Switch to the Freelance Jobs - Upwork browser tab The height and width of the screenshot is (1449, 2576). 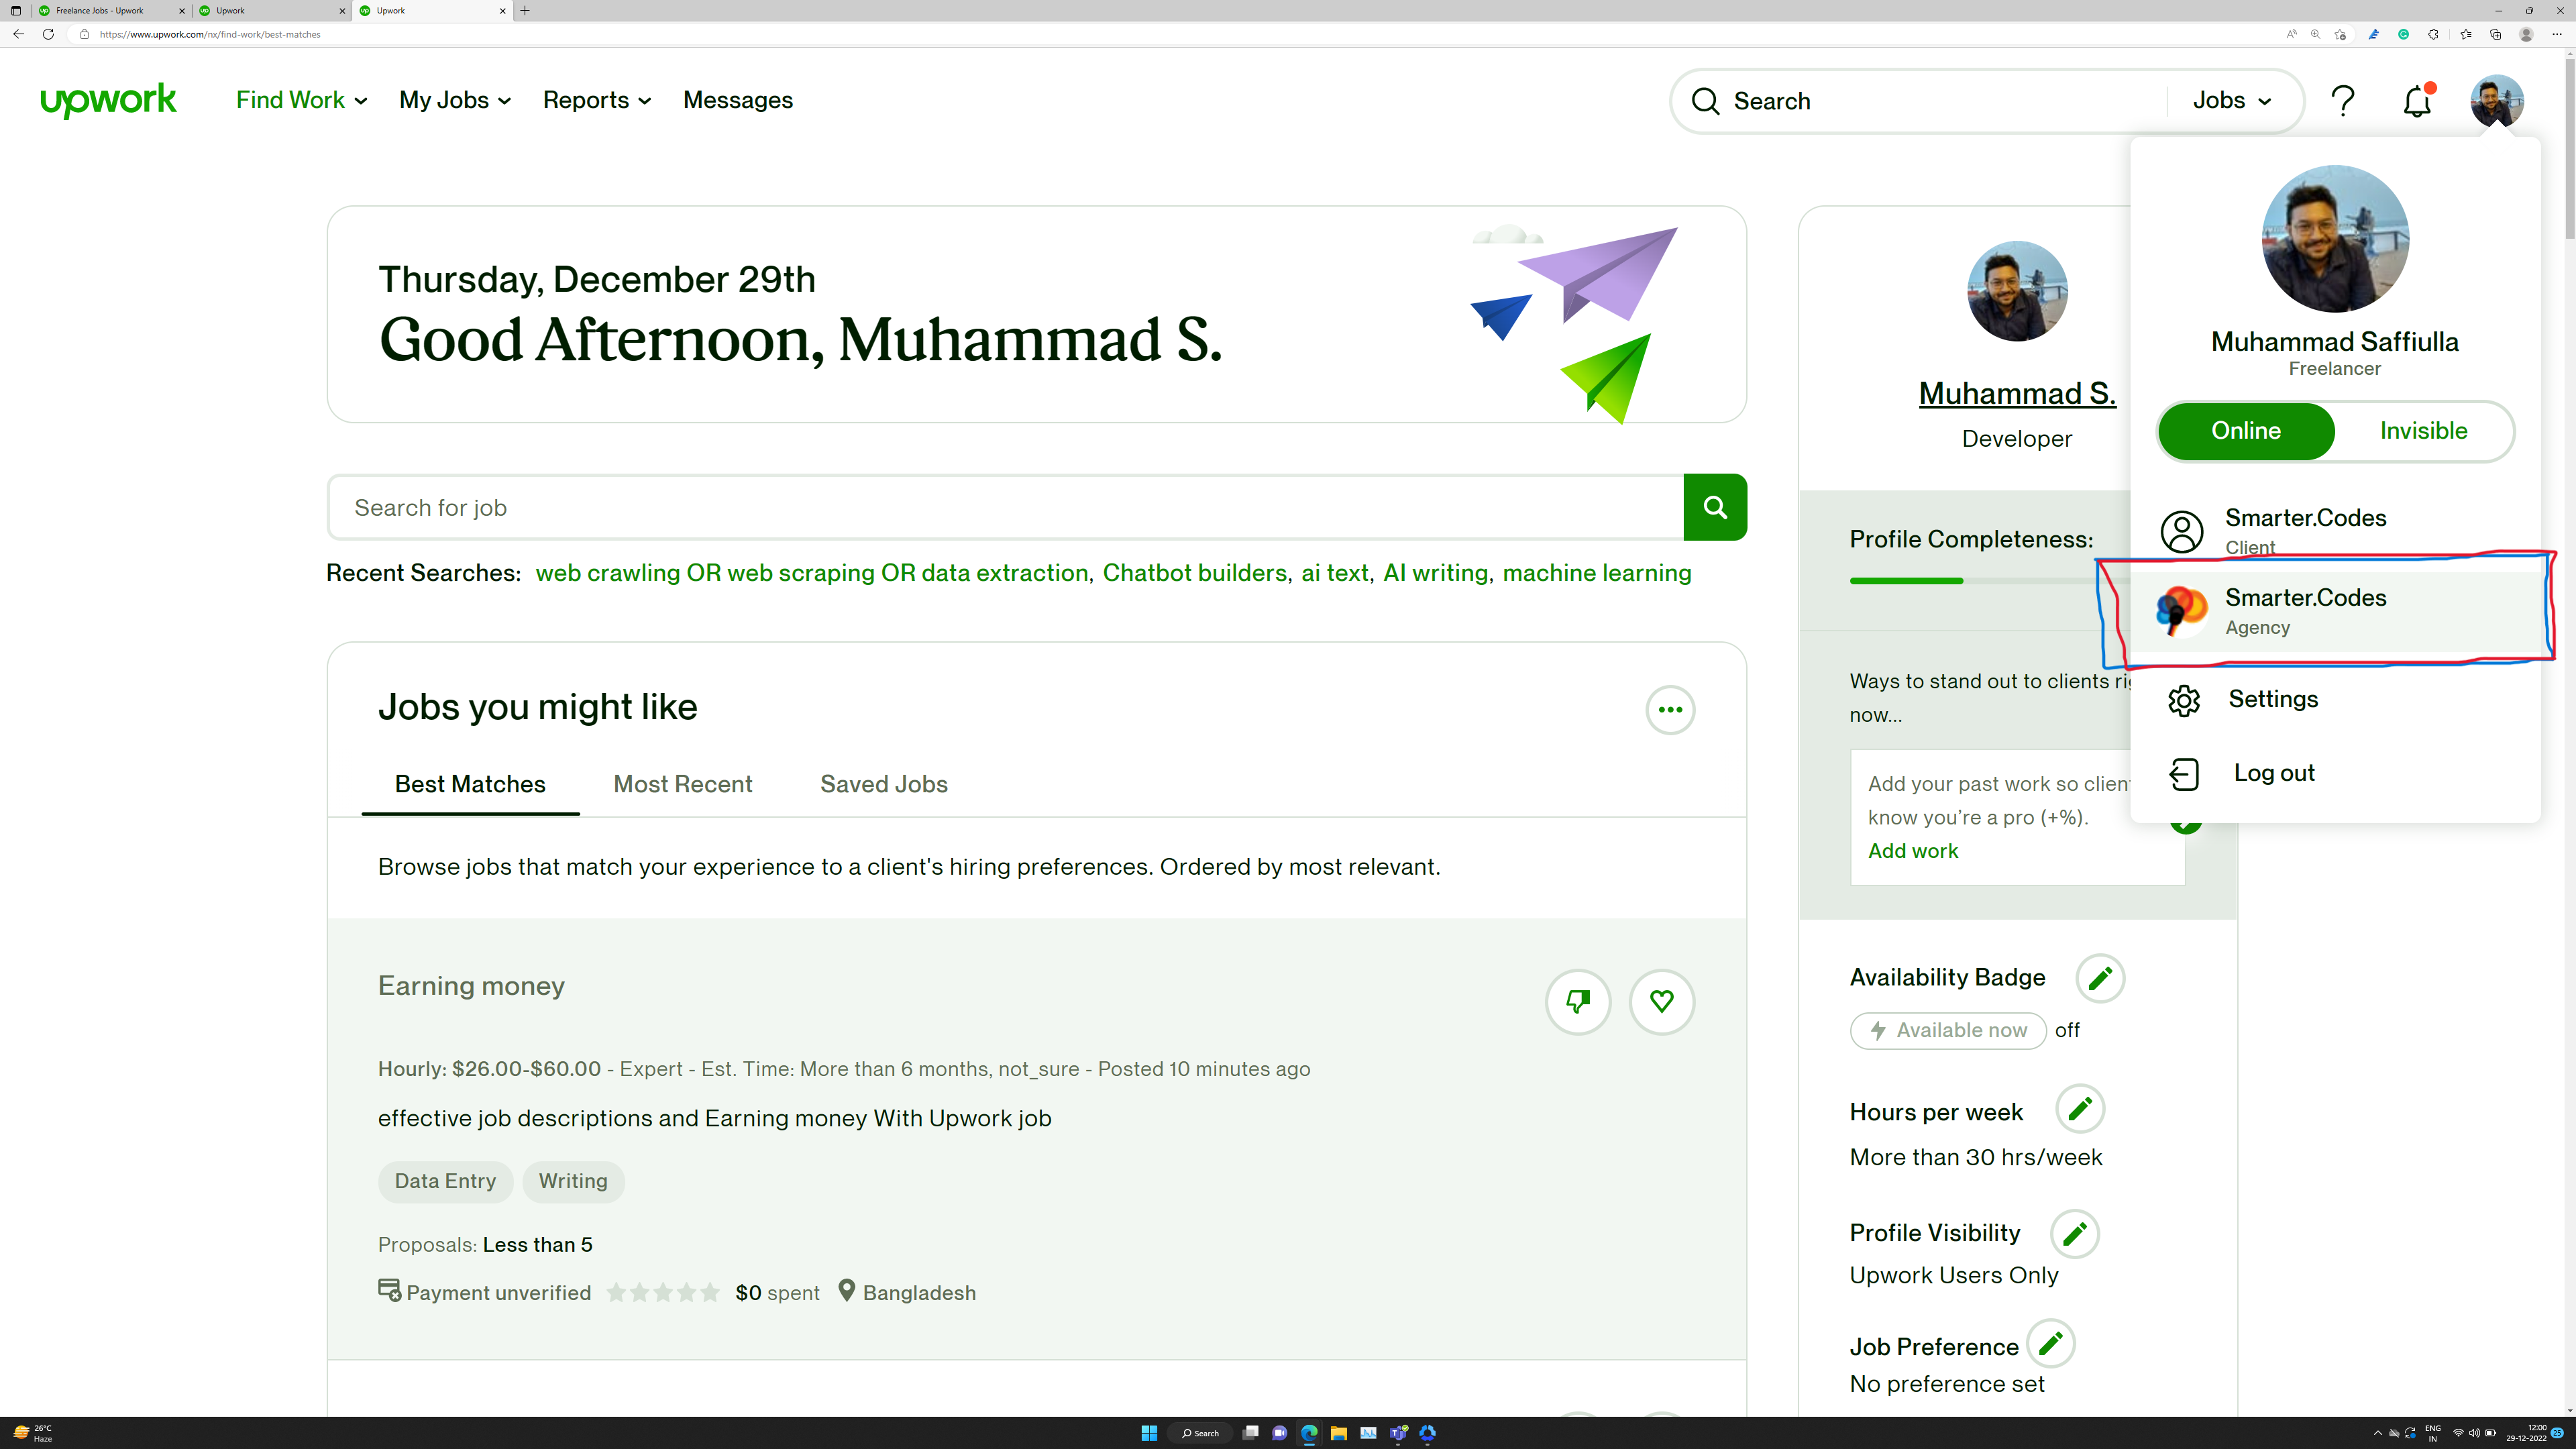tap(110, 11)
